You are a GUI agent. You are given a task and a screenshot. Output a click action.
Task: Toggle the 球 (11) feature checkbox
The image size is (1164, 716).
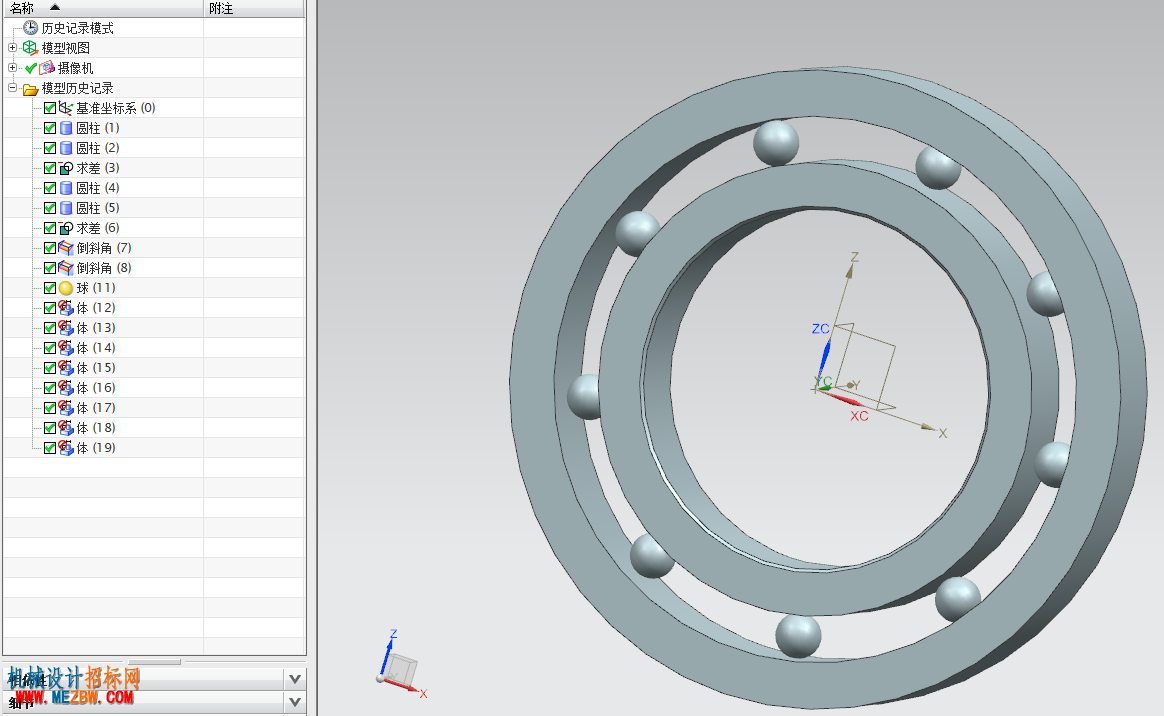coord(50,288)
